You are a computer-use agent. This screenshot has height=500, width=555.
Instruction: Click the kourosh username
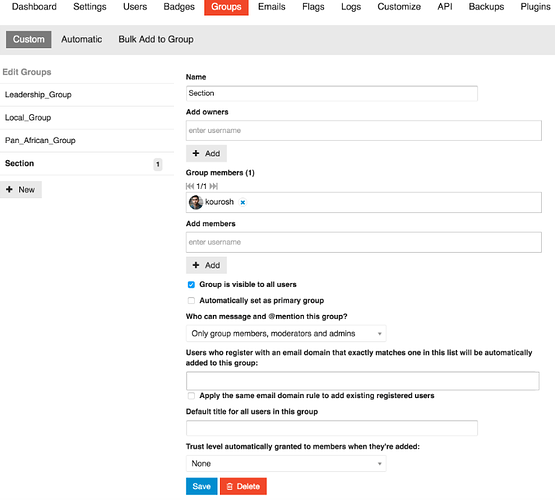coord(219,202)
